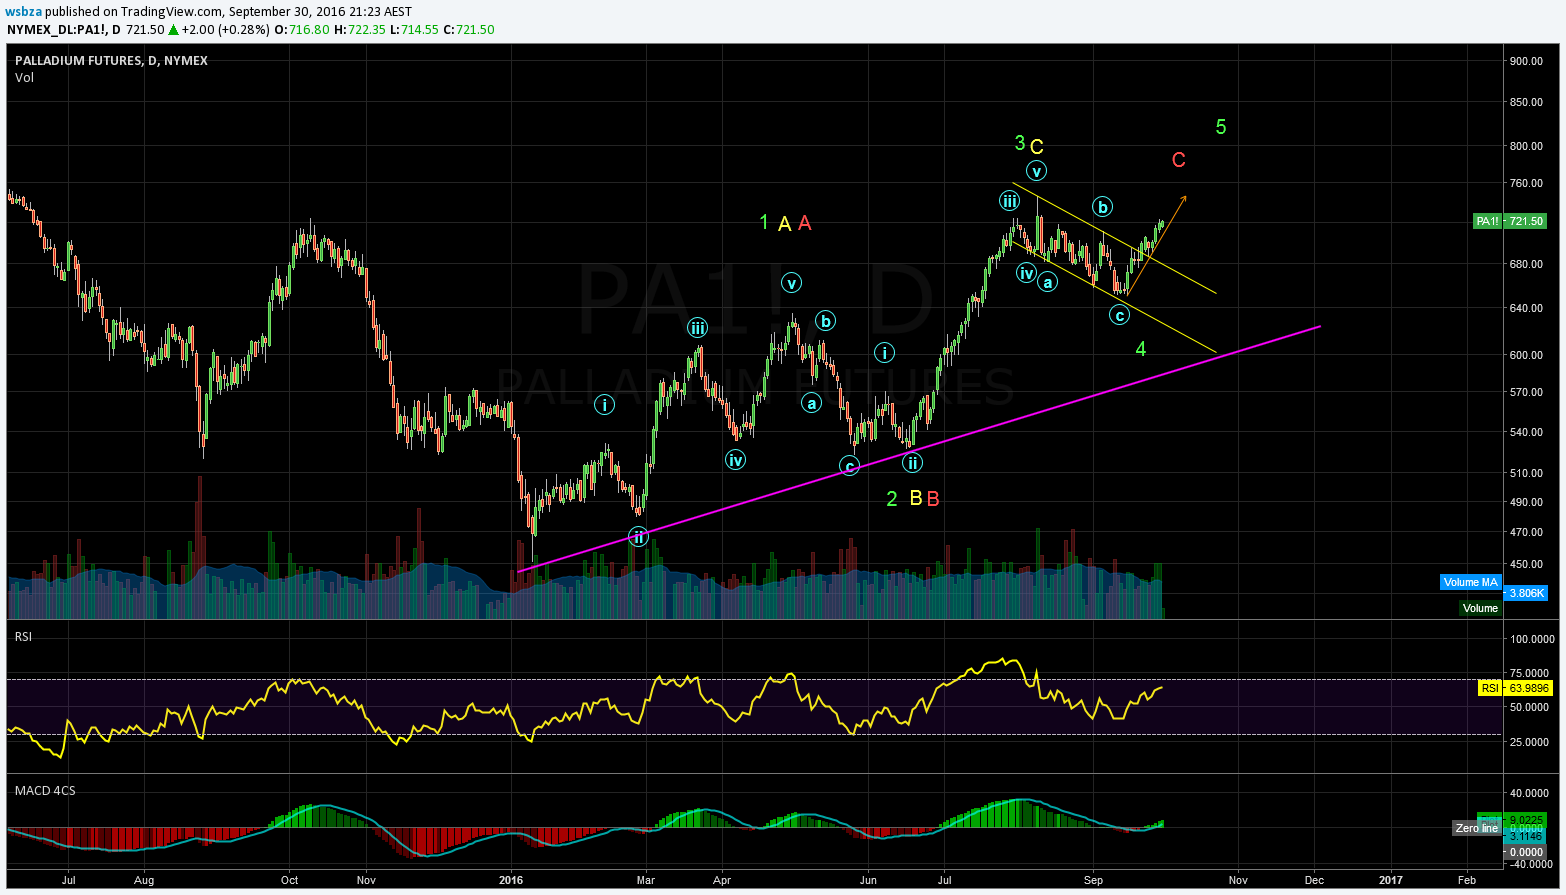Click the -40.0000 MACD axis label
The width and height of the screenshot is (1566, 895).
1530,865
